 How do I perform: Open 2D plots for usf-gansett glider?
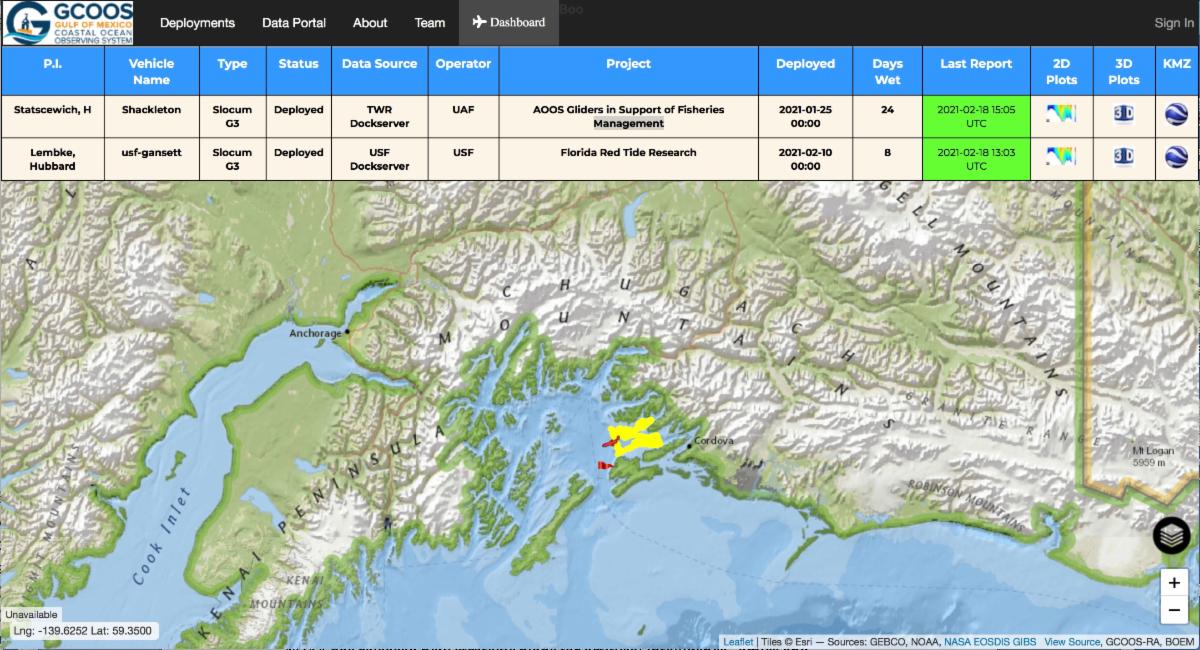[1061, 156]
